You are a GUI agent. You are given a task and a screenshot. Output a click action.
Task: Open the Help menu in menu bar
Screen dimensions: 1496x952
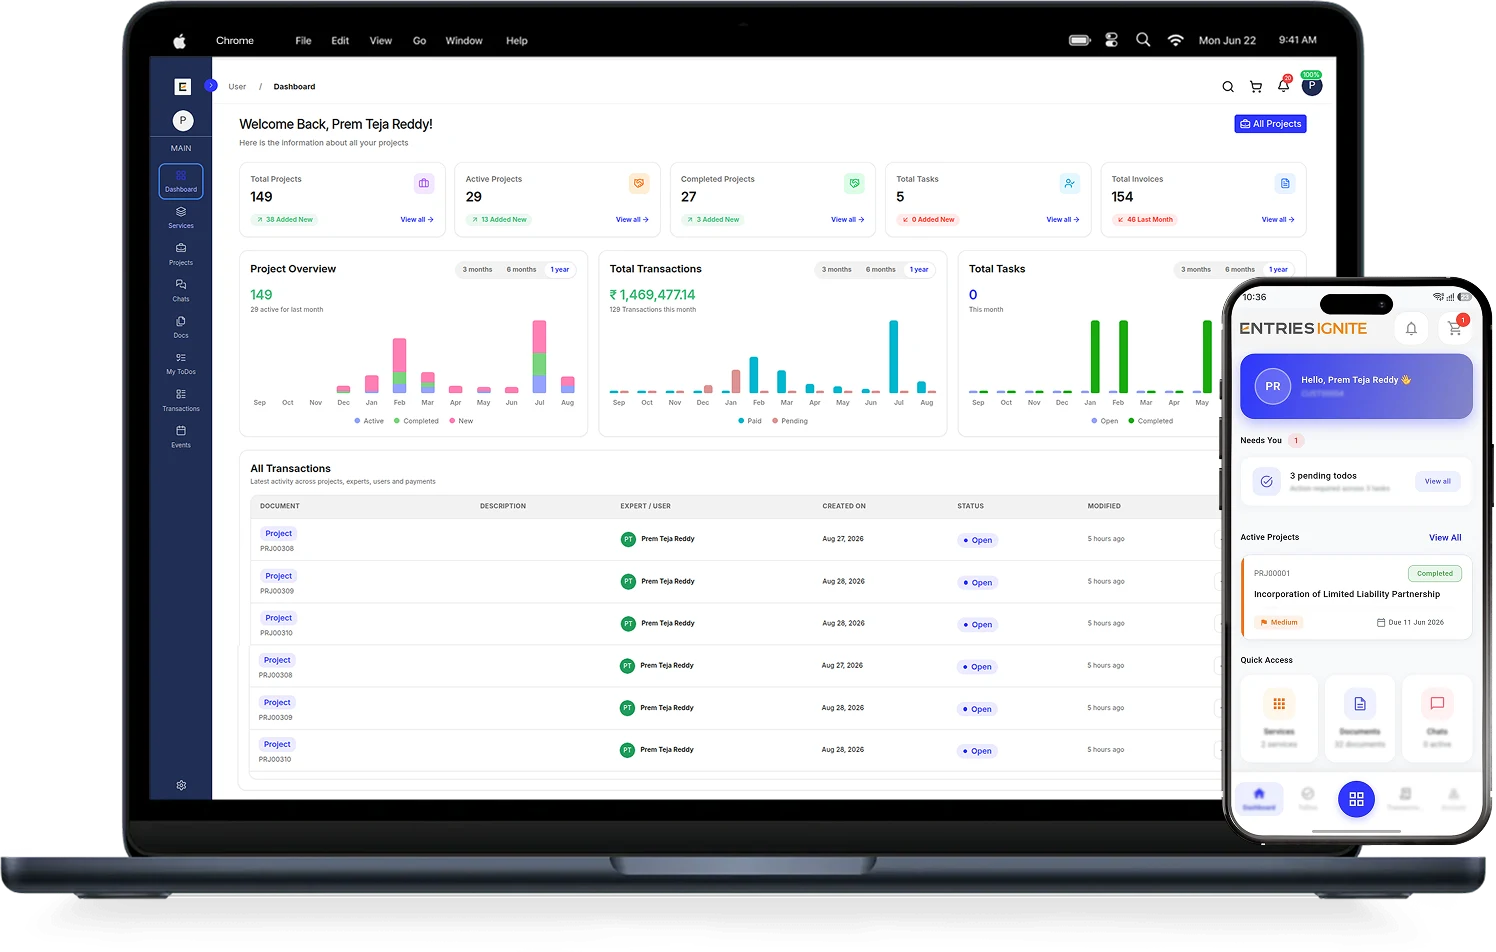(517, 41)
